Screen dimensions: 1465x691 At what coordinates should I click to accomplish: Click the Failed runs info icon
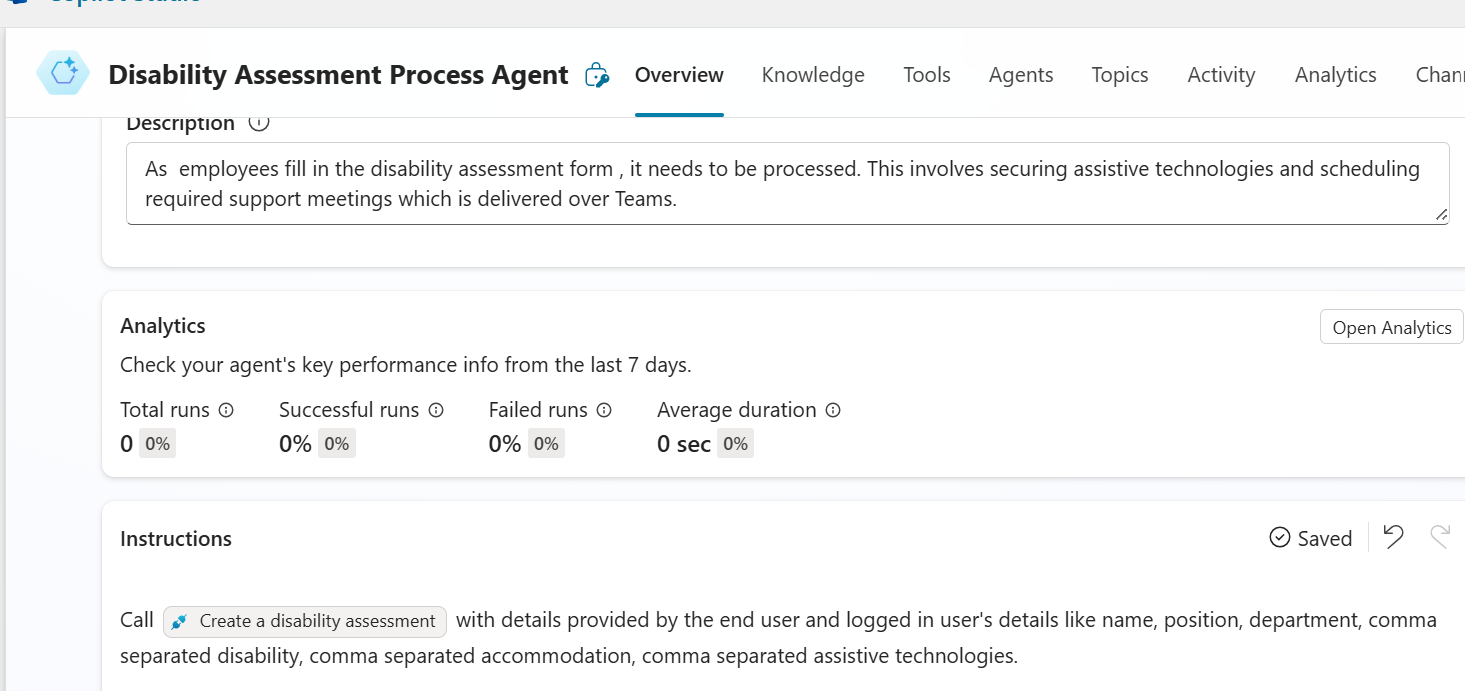click(604, 410)
